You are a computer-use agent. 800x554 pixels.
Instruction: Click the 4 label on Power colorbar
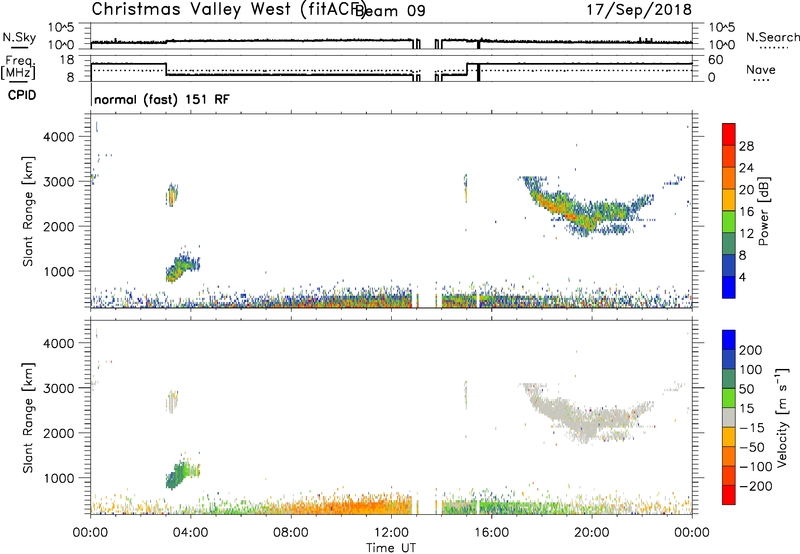click(743, 277)
